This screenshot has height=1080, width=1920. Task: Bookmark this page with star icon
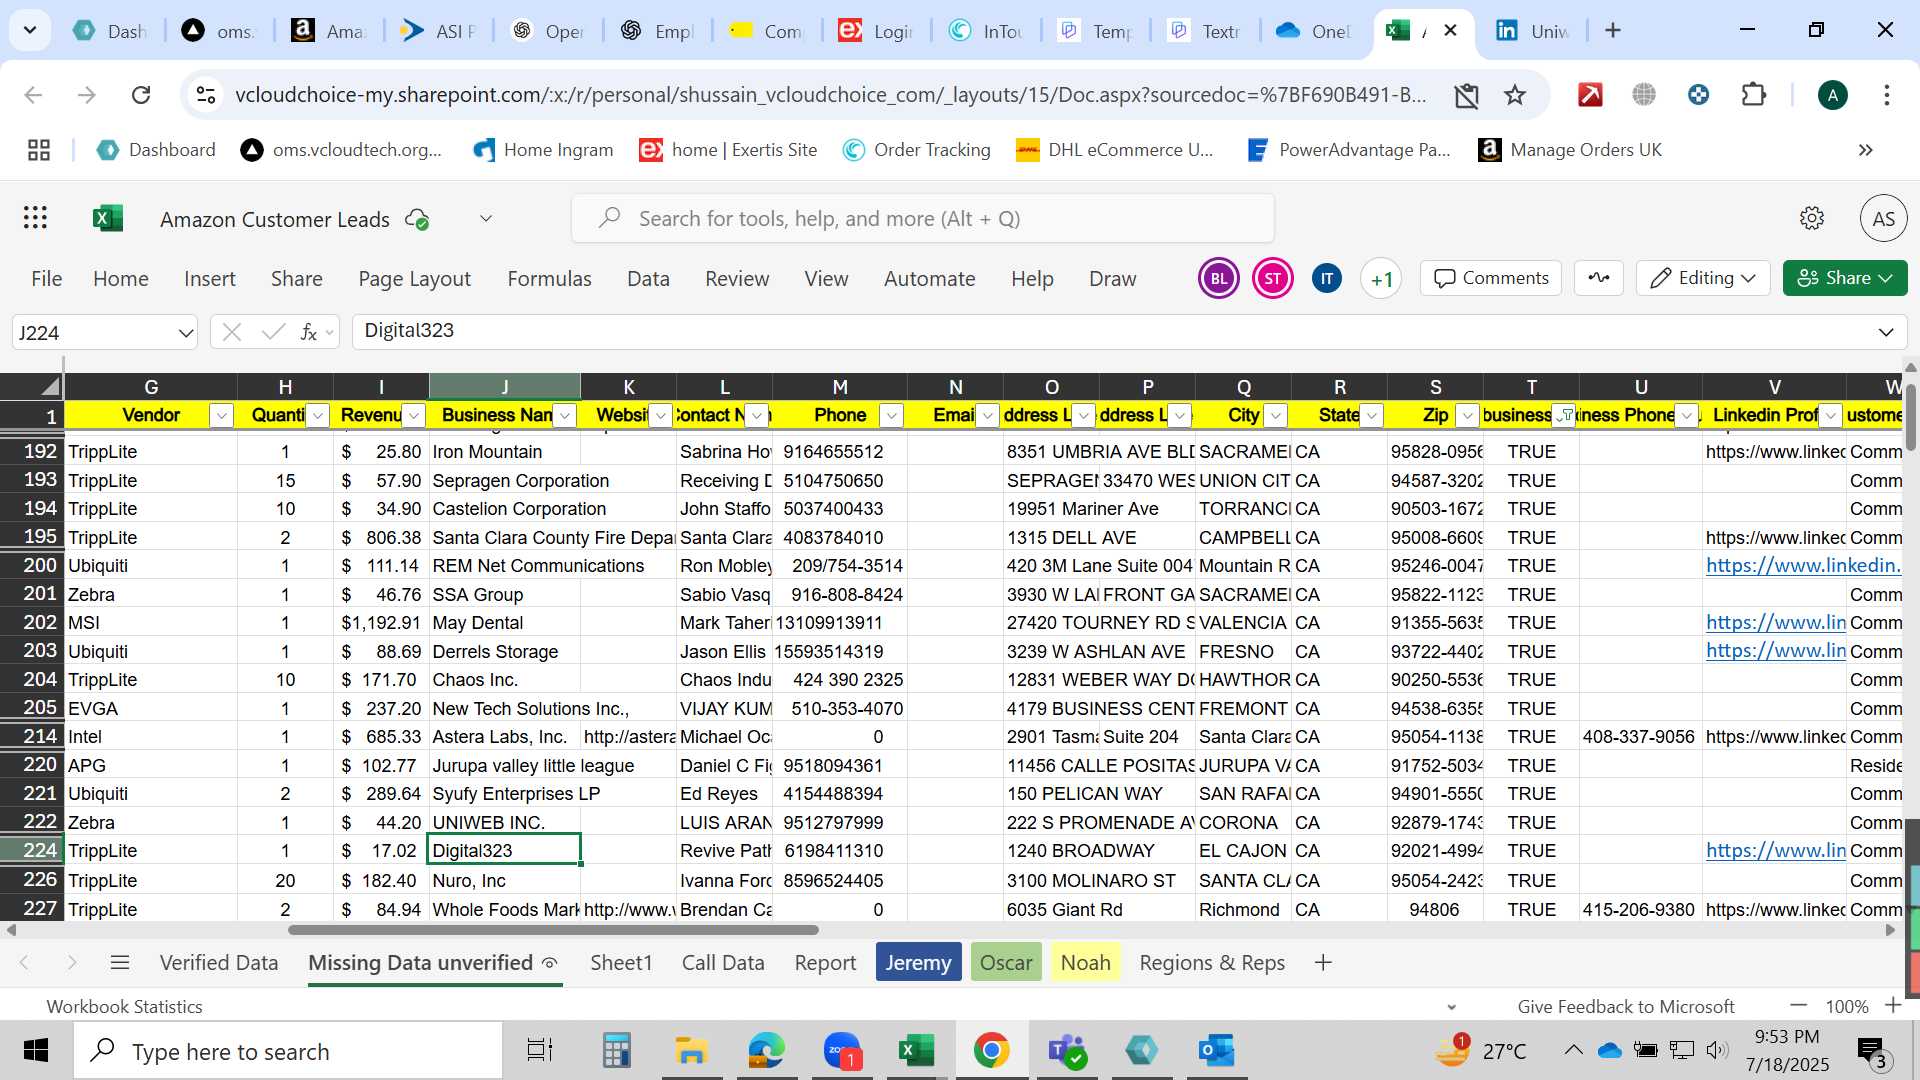(x=1515, y=95)
